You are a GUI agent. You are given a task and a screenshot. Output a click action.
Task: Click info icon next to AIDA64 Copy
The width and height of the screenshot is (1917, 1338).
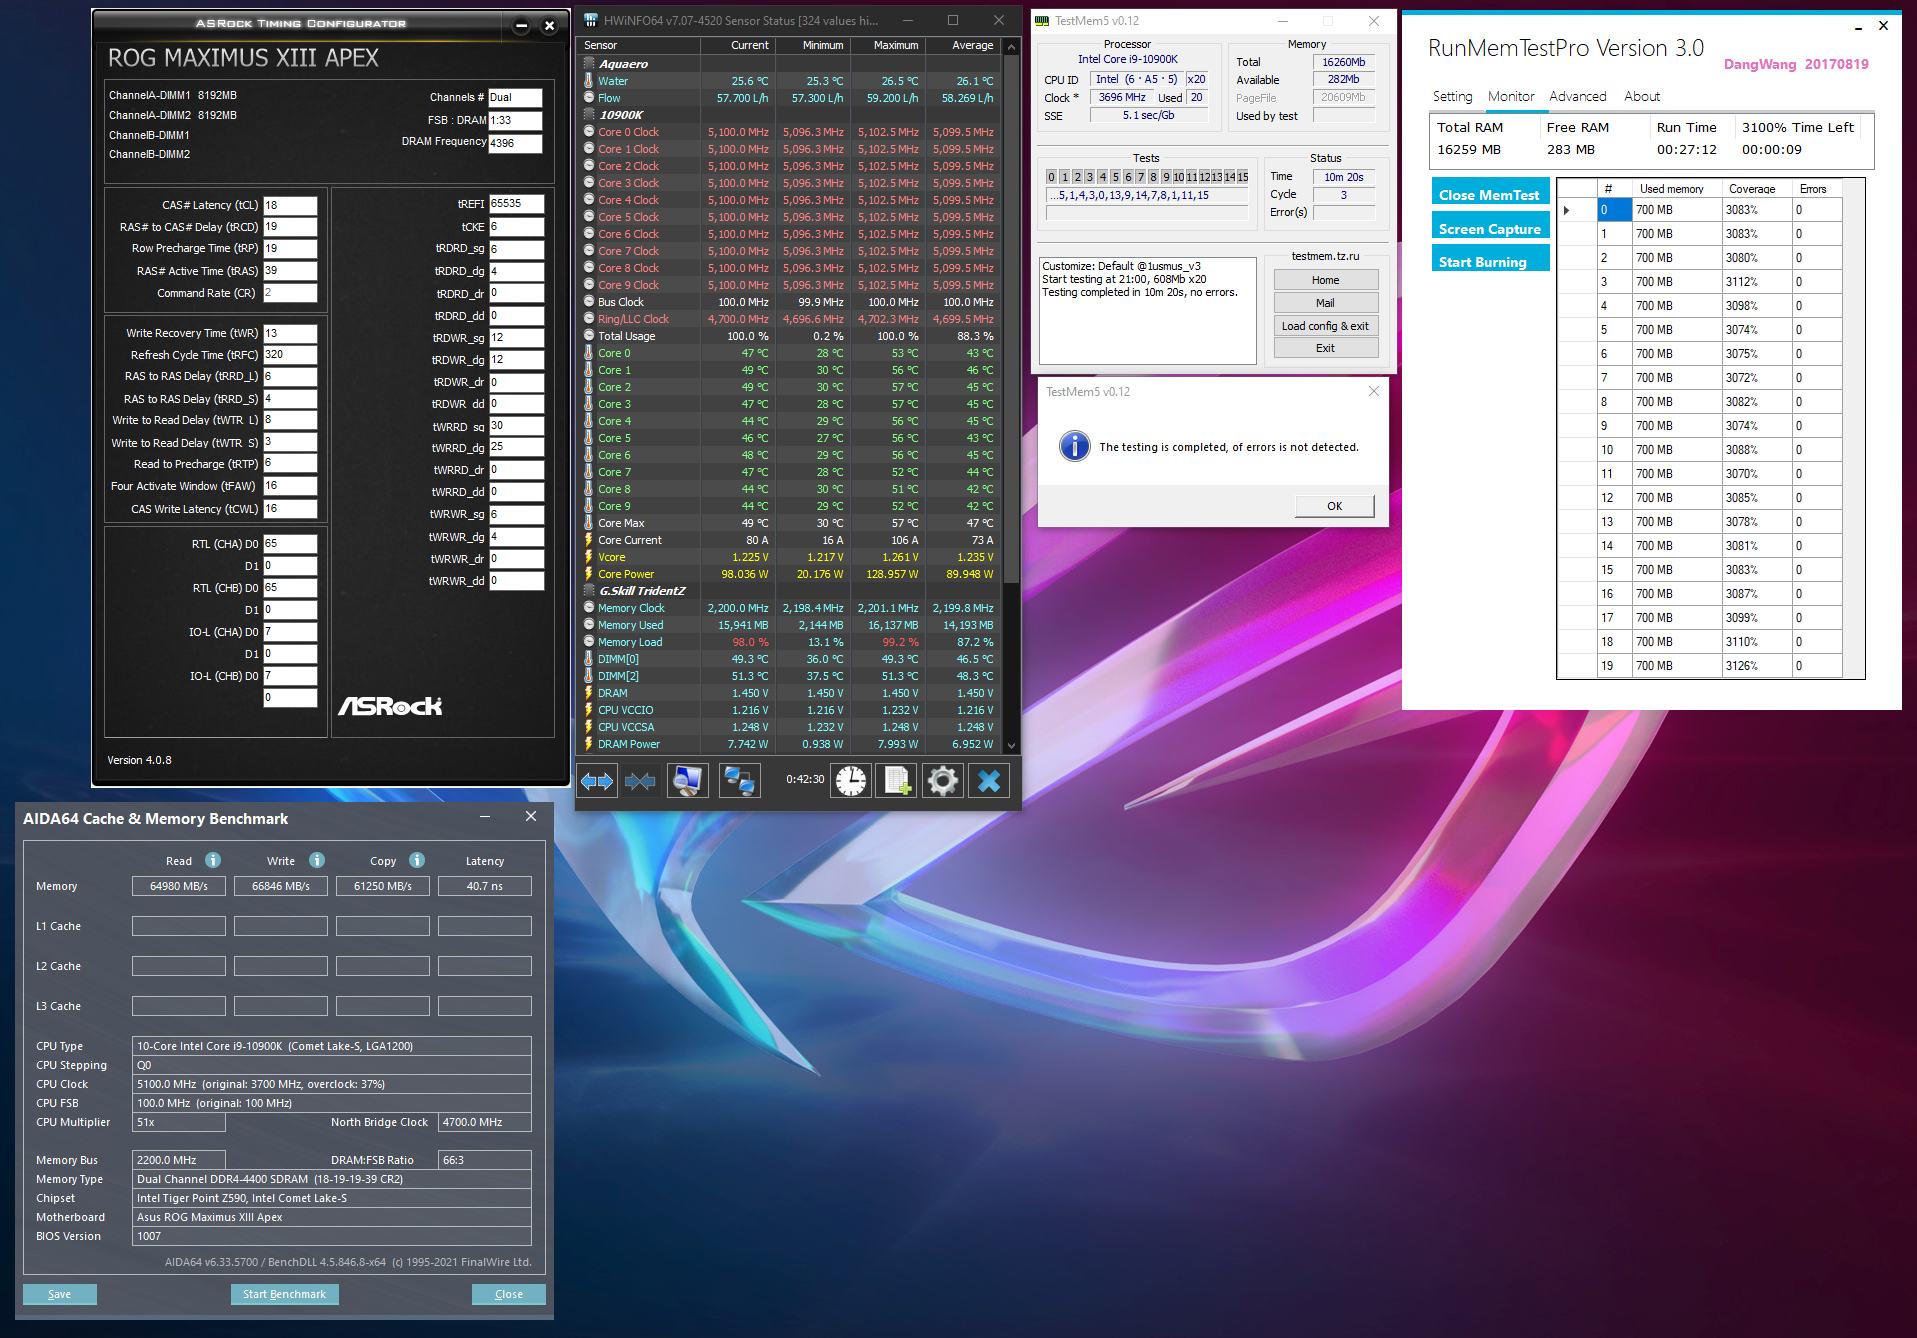417,860
